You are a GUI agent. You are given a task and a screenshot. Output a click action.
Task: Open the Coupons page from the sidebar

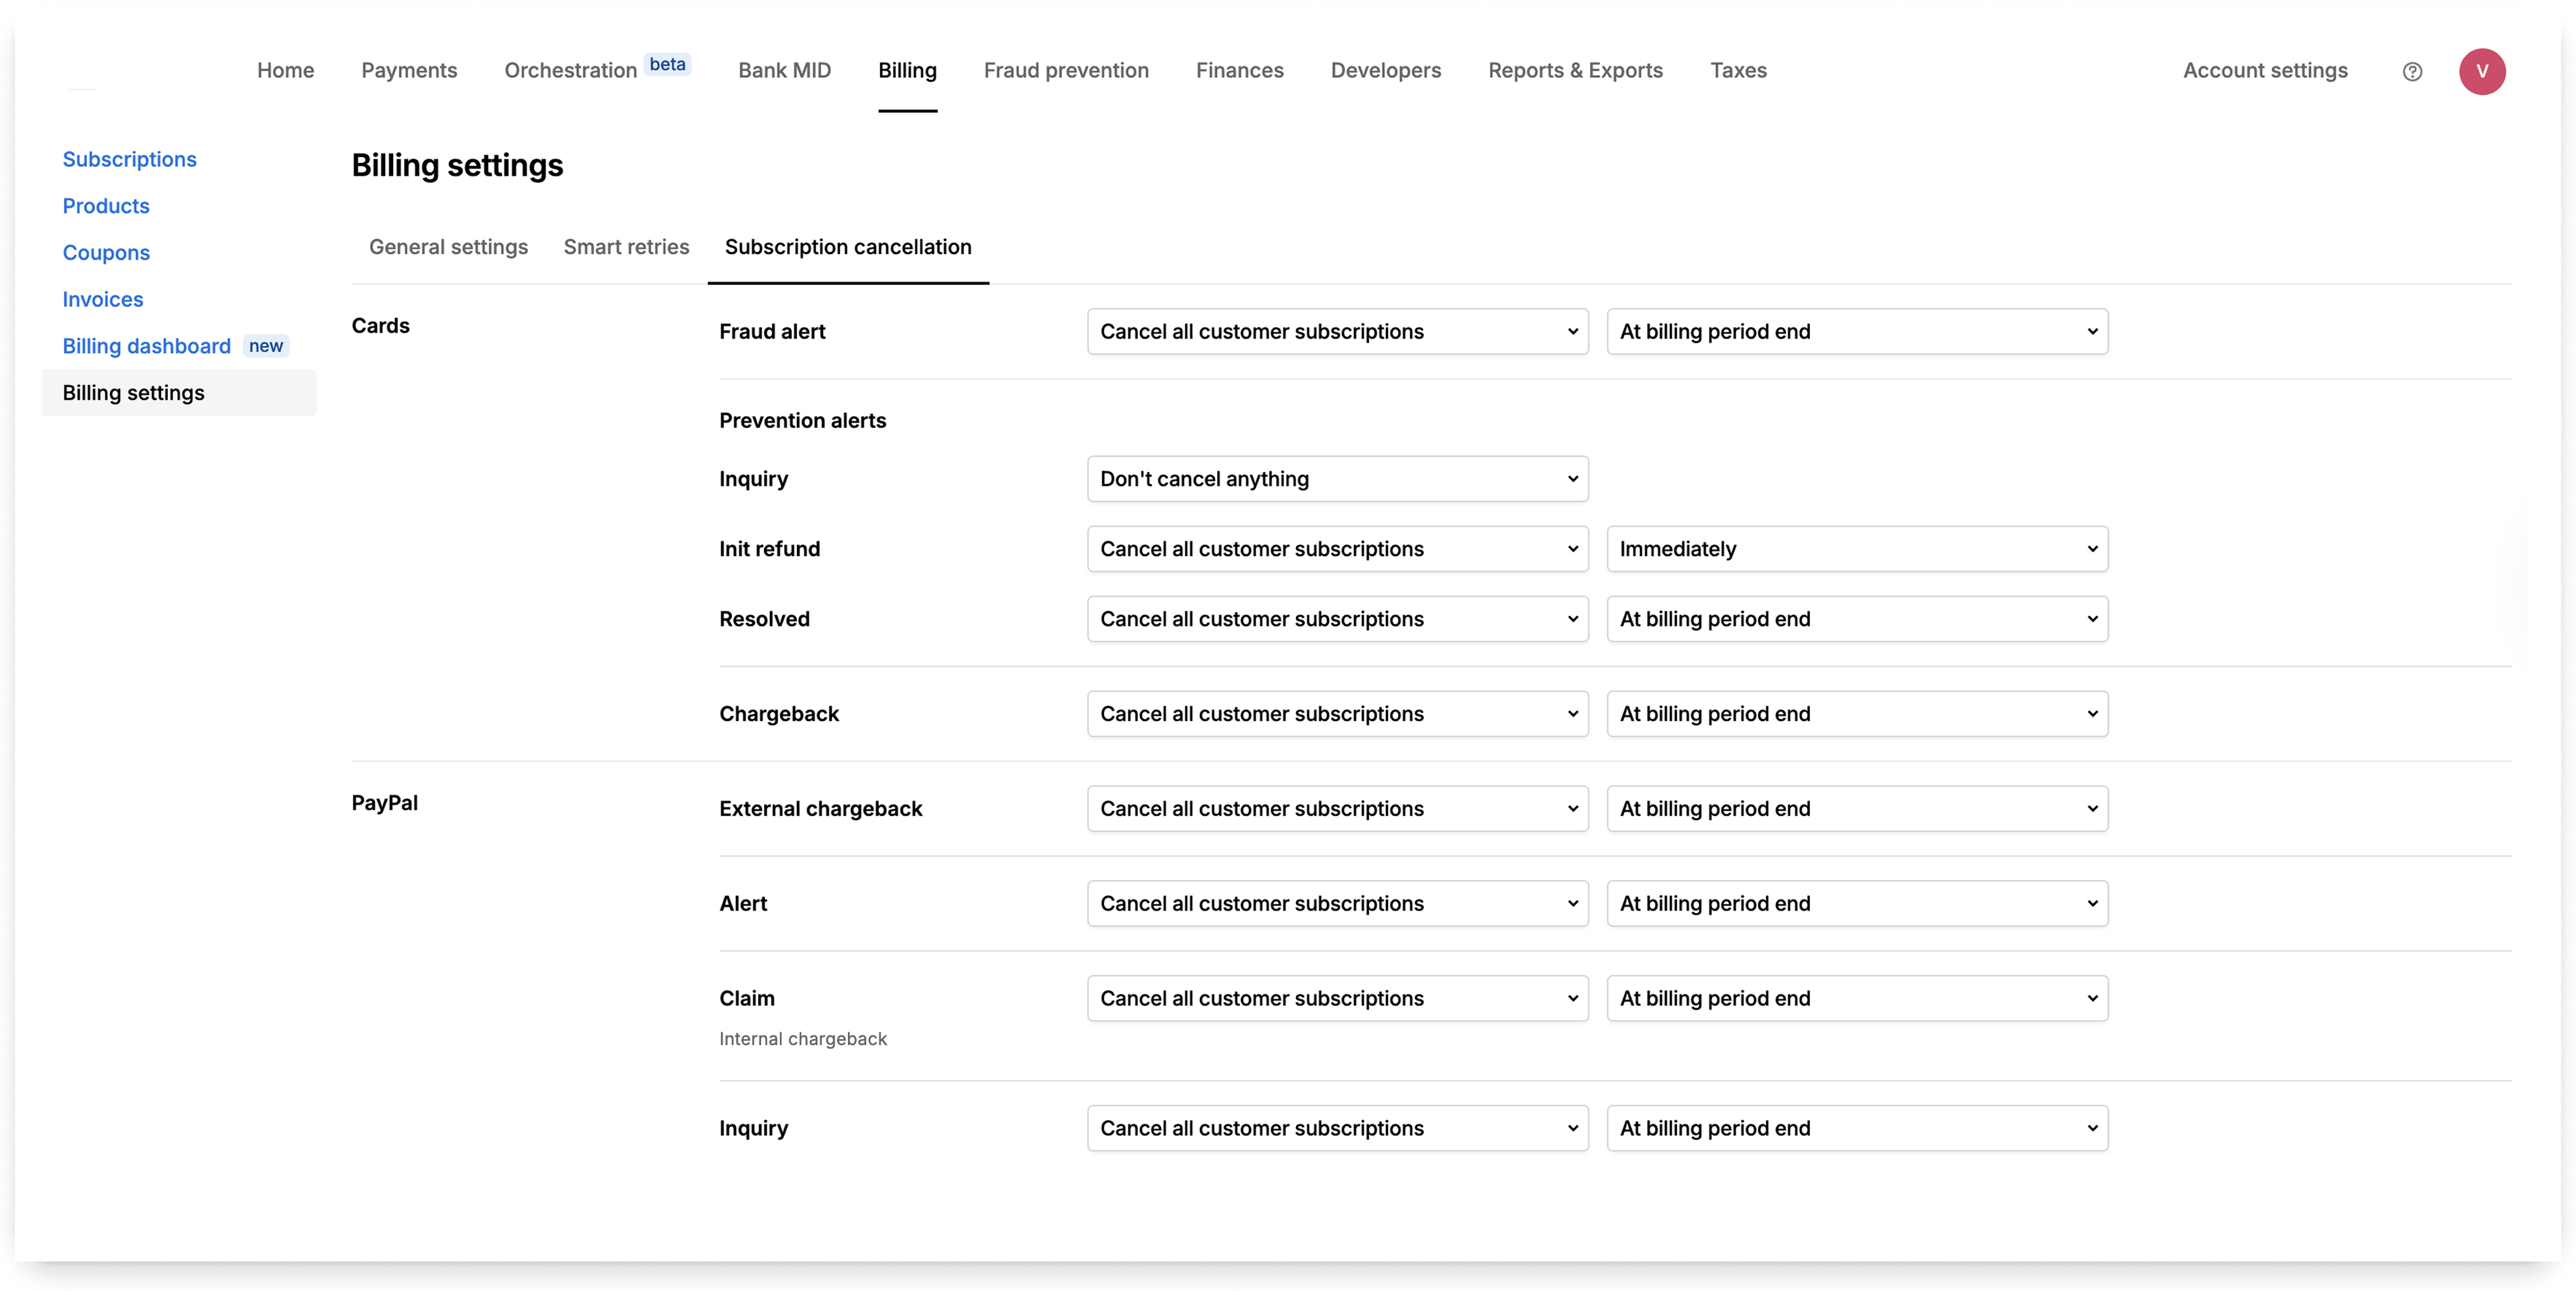point(106,252)
